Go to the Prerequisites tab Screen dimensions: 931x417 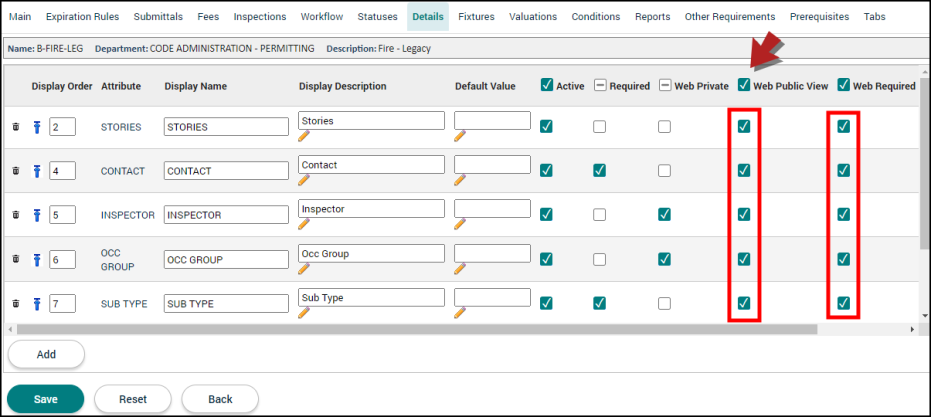point(819,17)
